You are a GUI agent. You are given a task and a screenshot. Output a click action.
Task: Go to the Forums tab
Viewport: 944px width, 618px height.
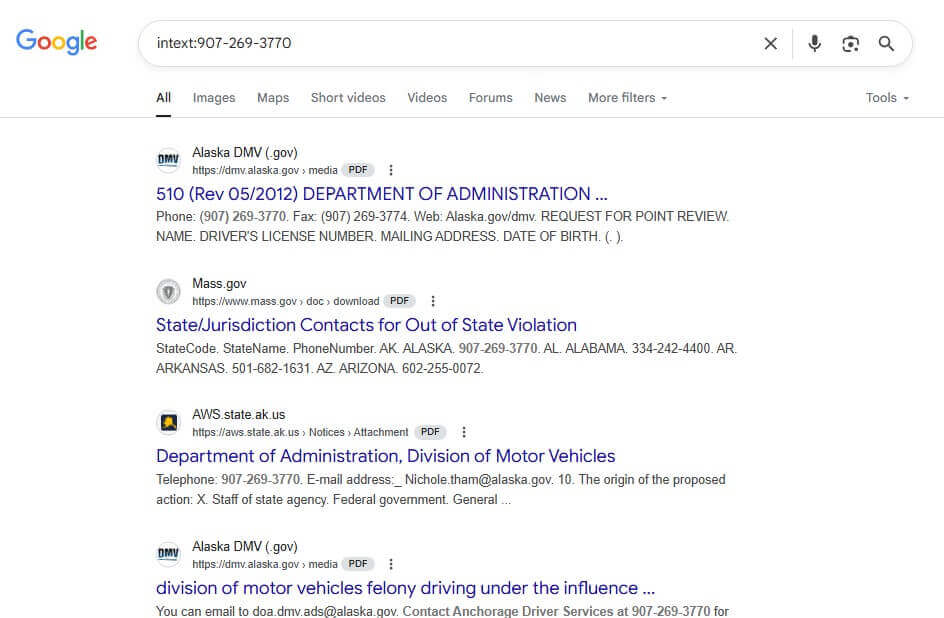pyautogui.click(x=491, y=97)
